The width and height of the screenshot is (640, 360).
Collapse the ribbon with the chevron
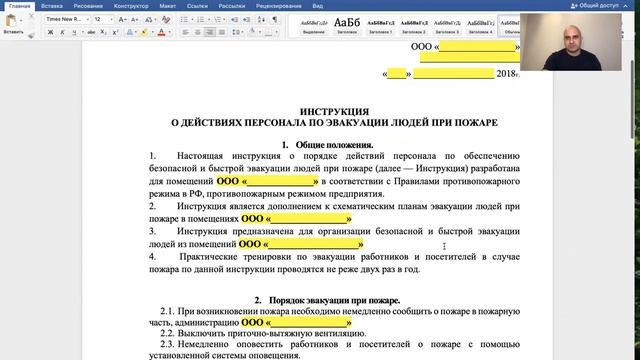pyautogui.click(x=626, y=6)
